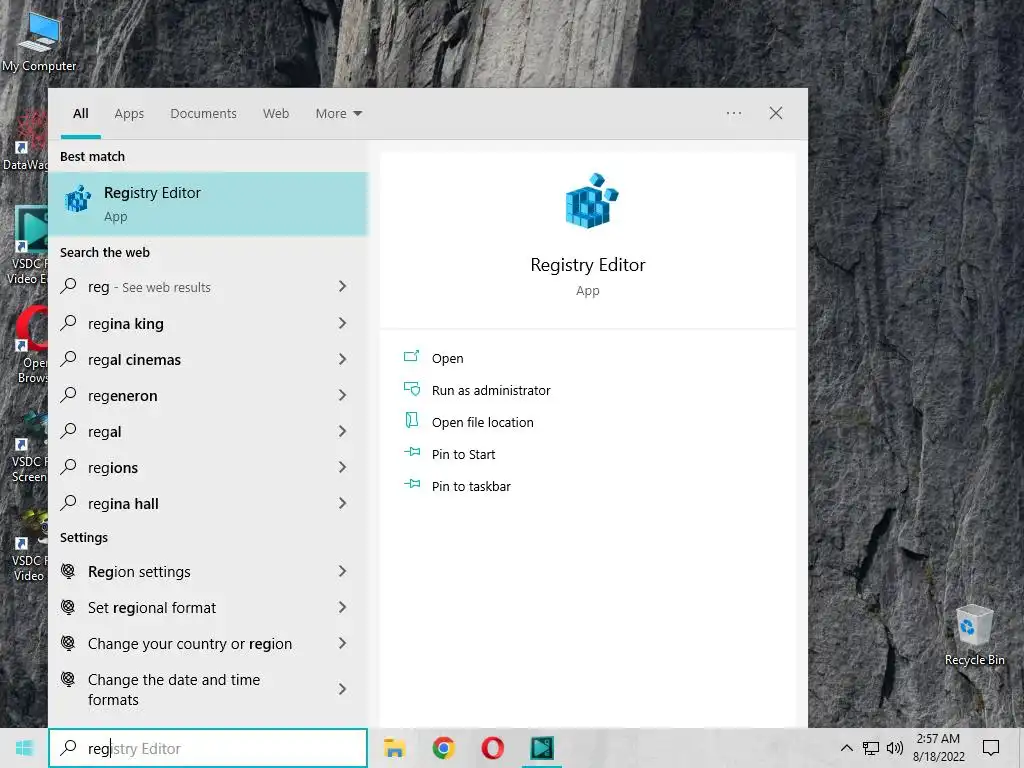This screenshot has width=1024, height=768.
Task: Expand the regions suggestion arrow
Action: click(342, 466)
